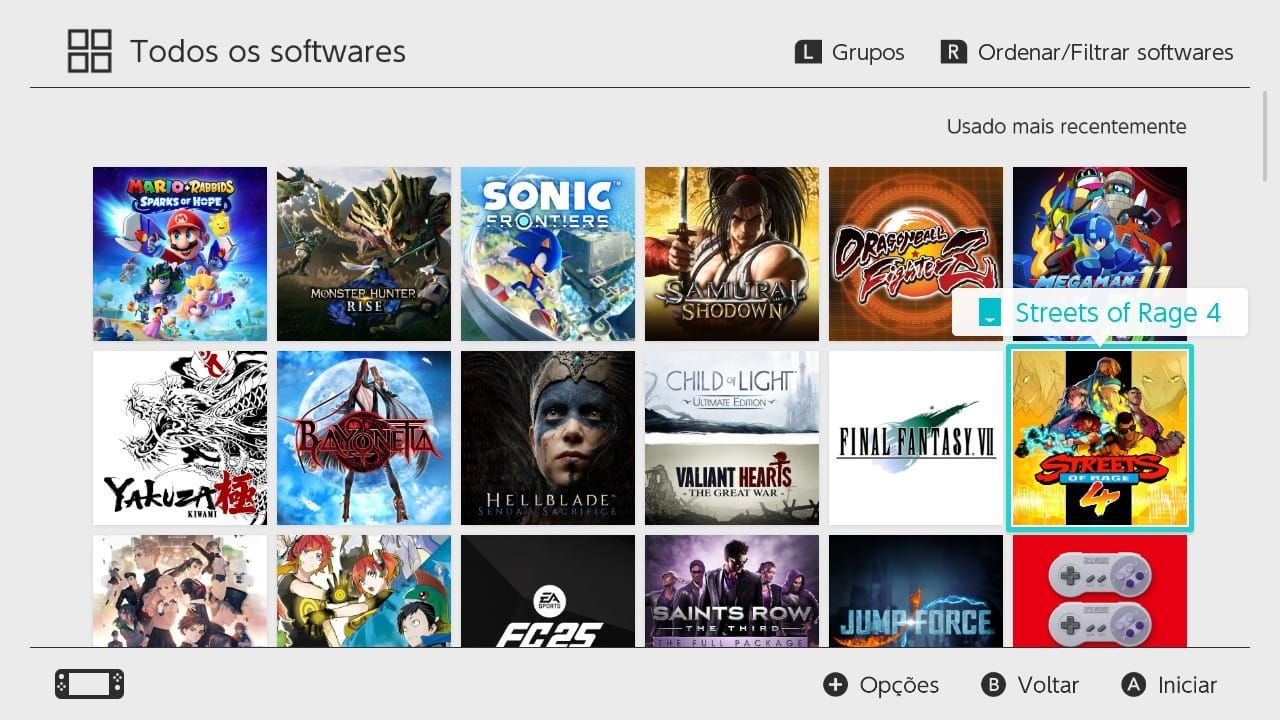Click the 'Todos os softwares' heading
This screenshot has height=720, width=1280.
tap(268, 51)
